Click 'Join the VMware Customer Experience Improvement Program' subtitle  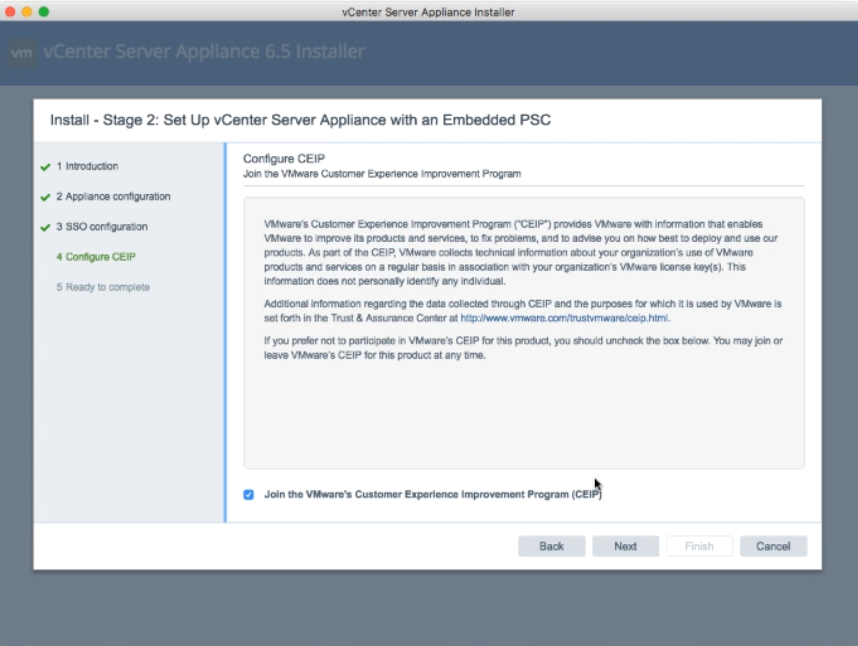[382, 174]
